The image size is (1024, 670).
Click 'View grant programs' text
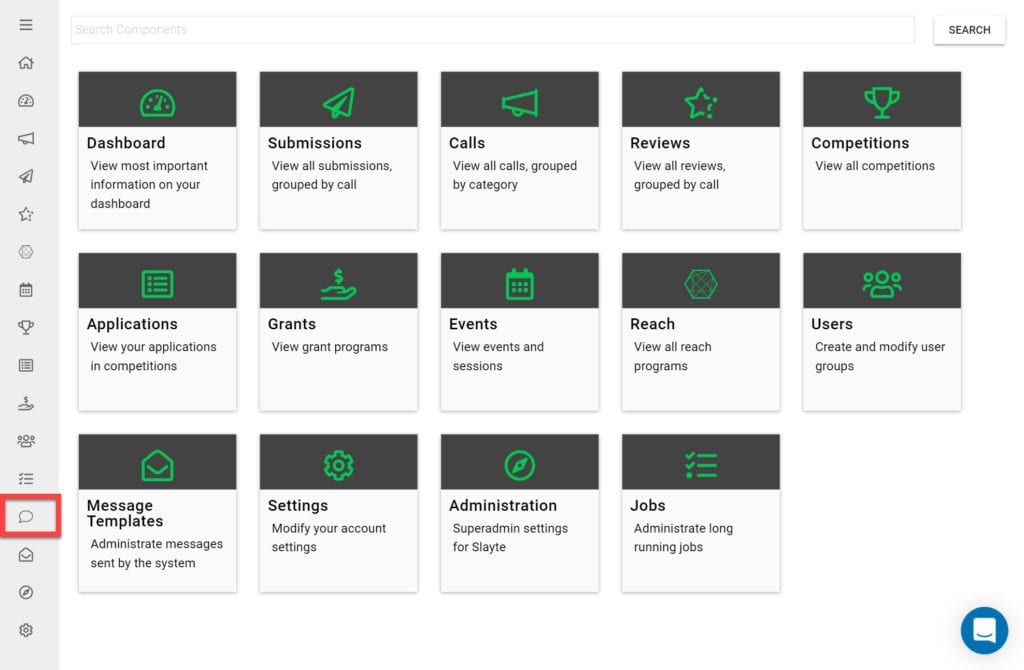pyautogui.click(x=330, y=347)
